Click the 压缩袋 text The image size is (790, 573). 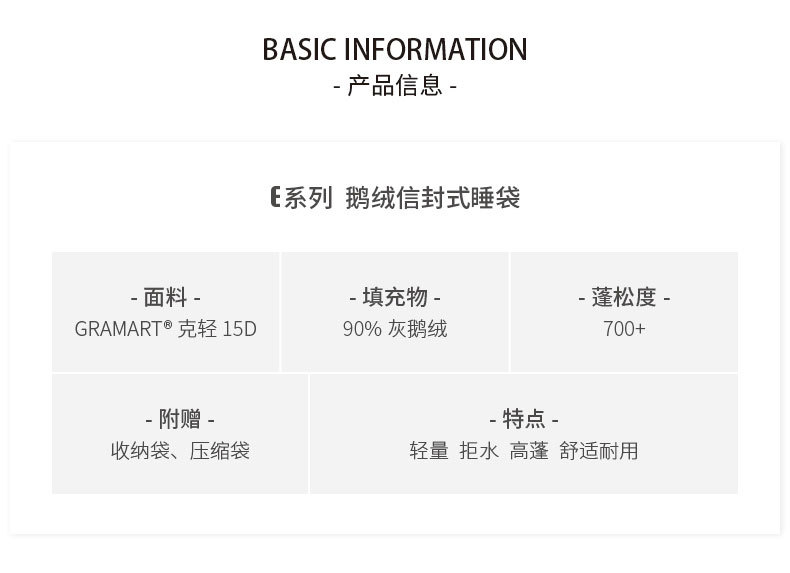pos(220,451)
